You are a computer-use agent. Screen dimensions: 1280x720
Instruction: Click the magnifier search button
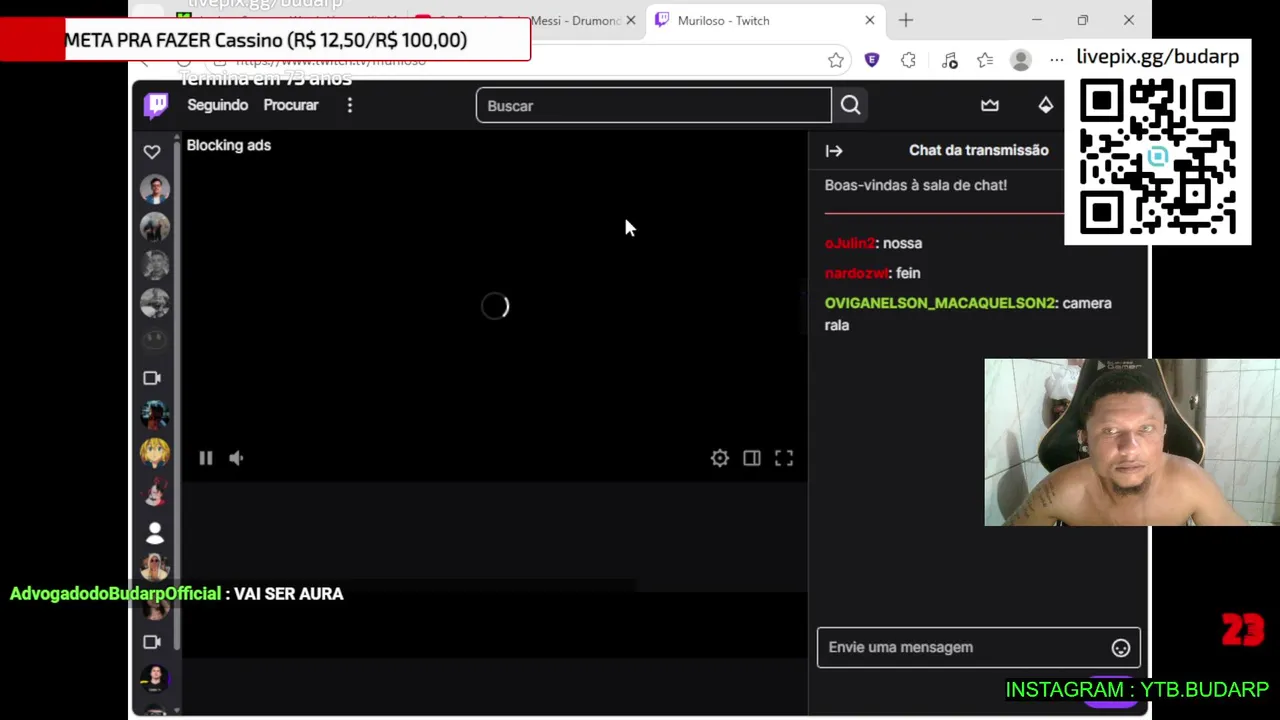point(850,105)
